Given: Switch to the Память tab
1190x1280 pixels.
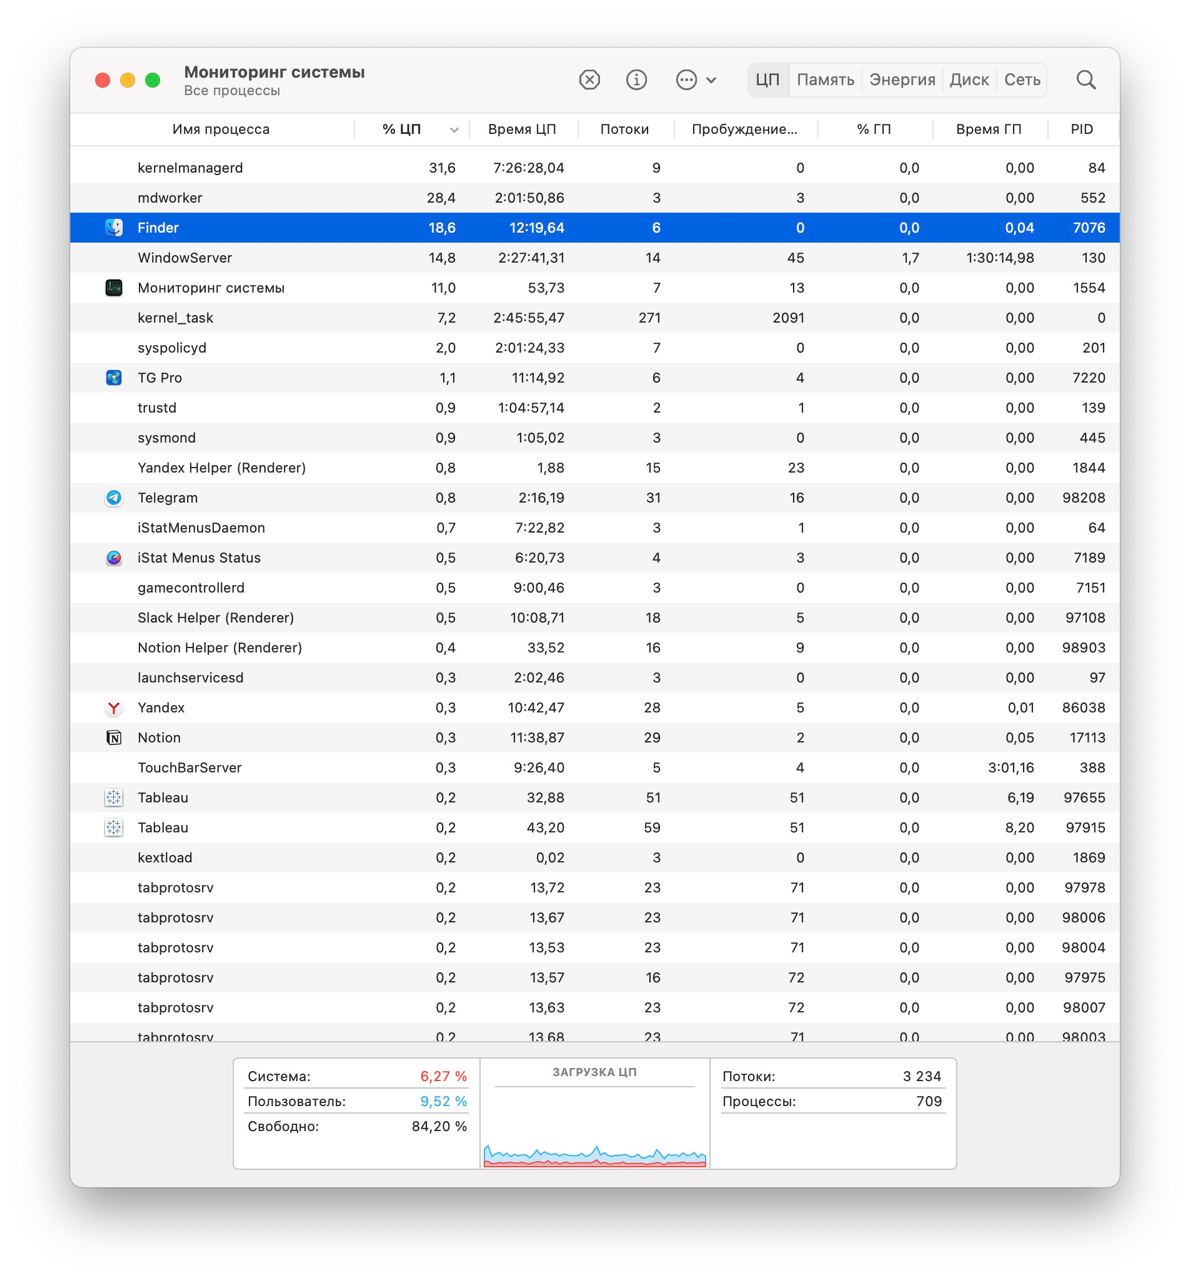Looking at the screenshot, I should 825,80.
